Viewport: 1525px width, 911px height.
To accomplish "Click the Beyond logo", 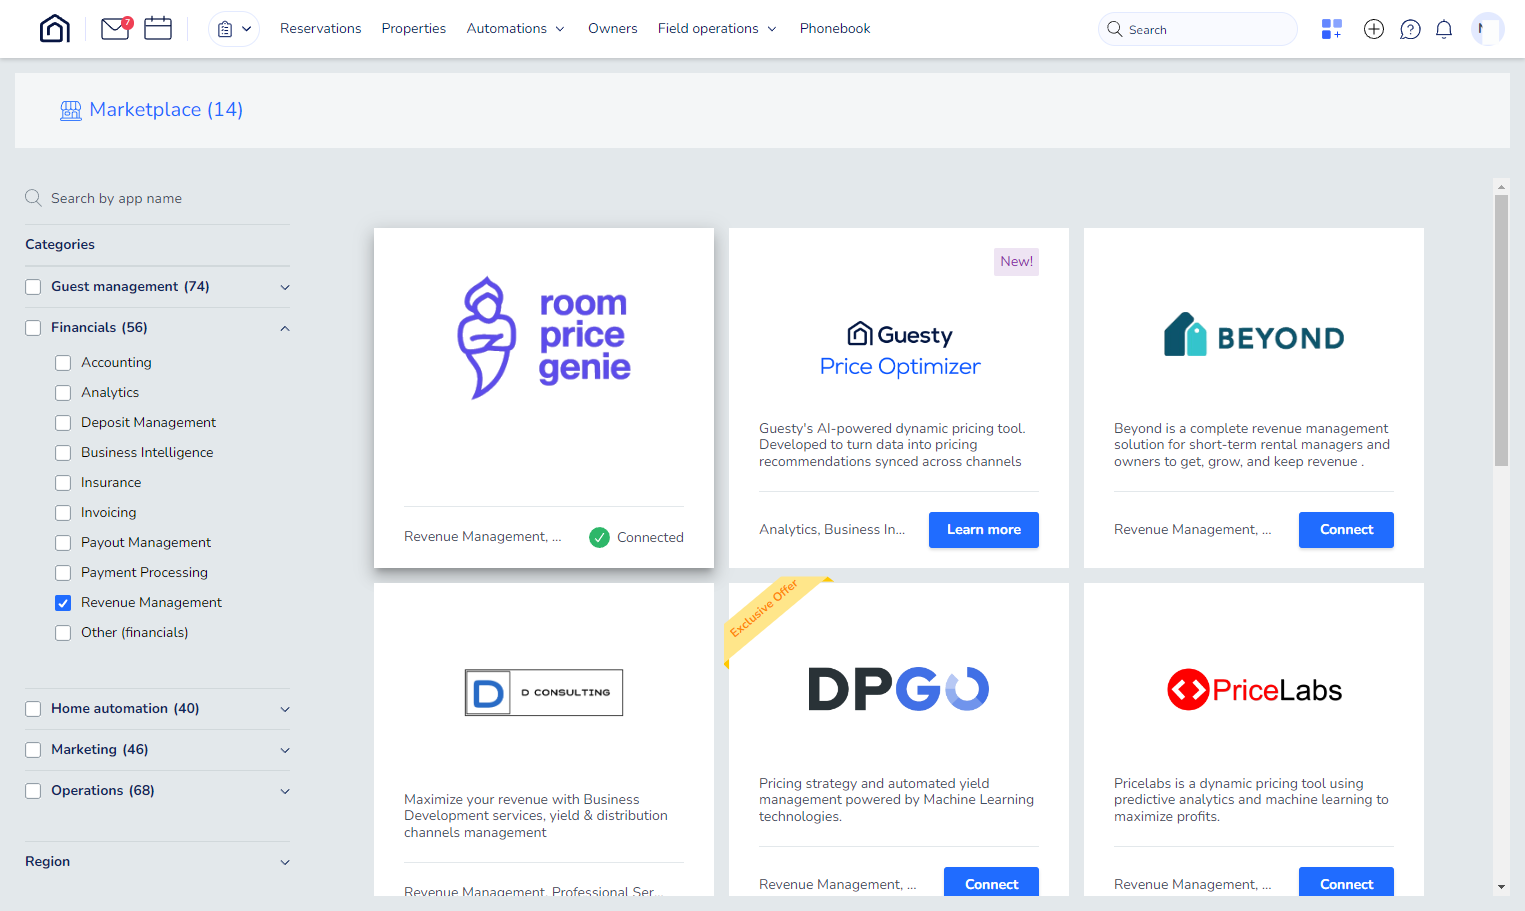I will tap(1254, 335).
